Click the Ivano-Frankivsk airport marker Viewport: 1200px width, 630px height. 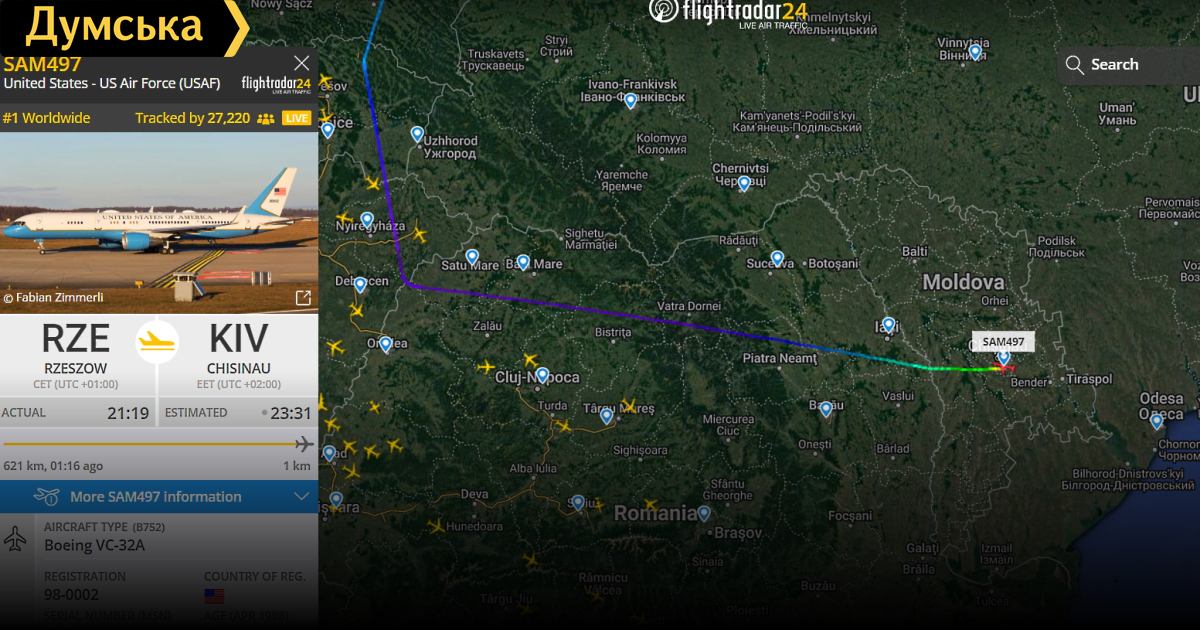(x=630, y=101)
